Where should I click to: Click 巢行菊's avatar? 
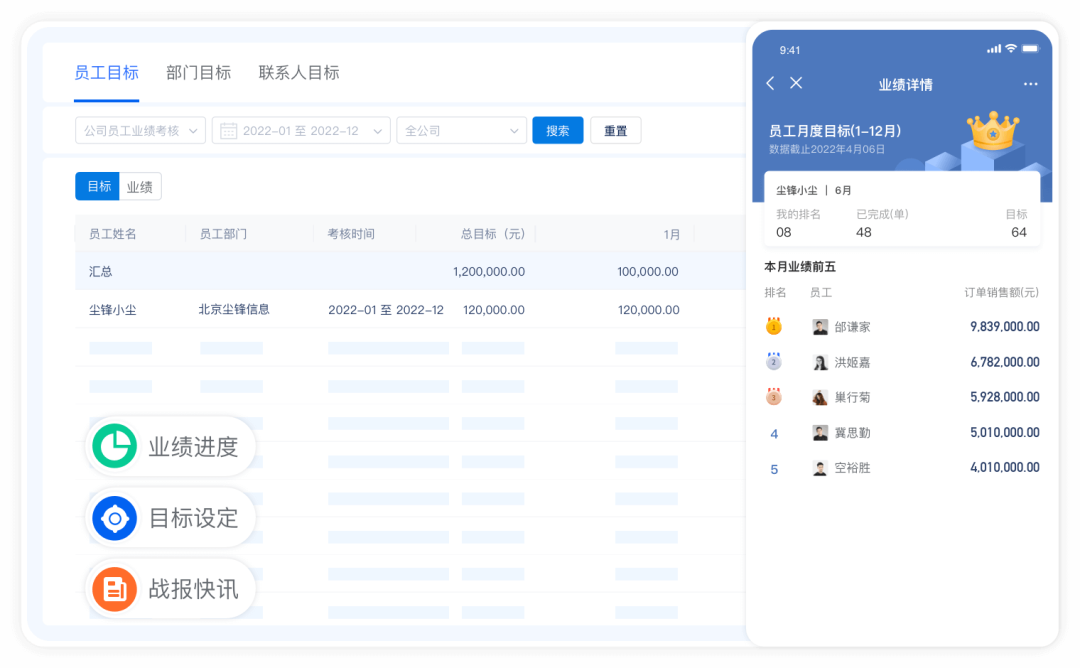tap(820, 397)
